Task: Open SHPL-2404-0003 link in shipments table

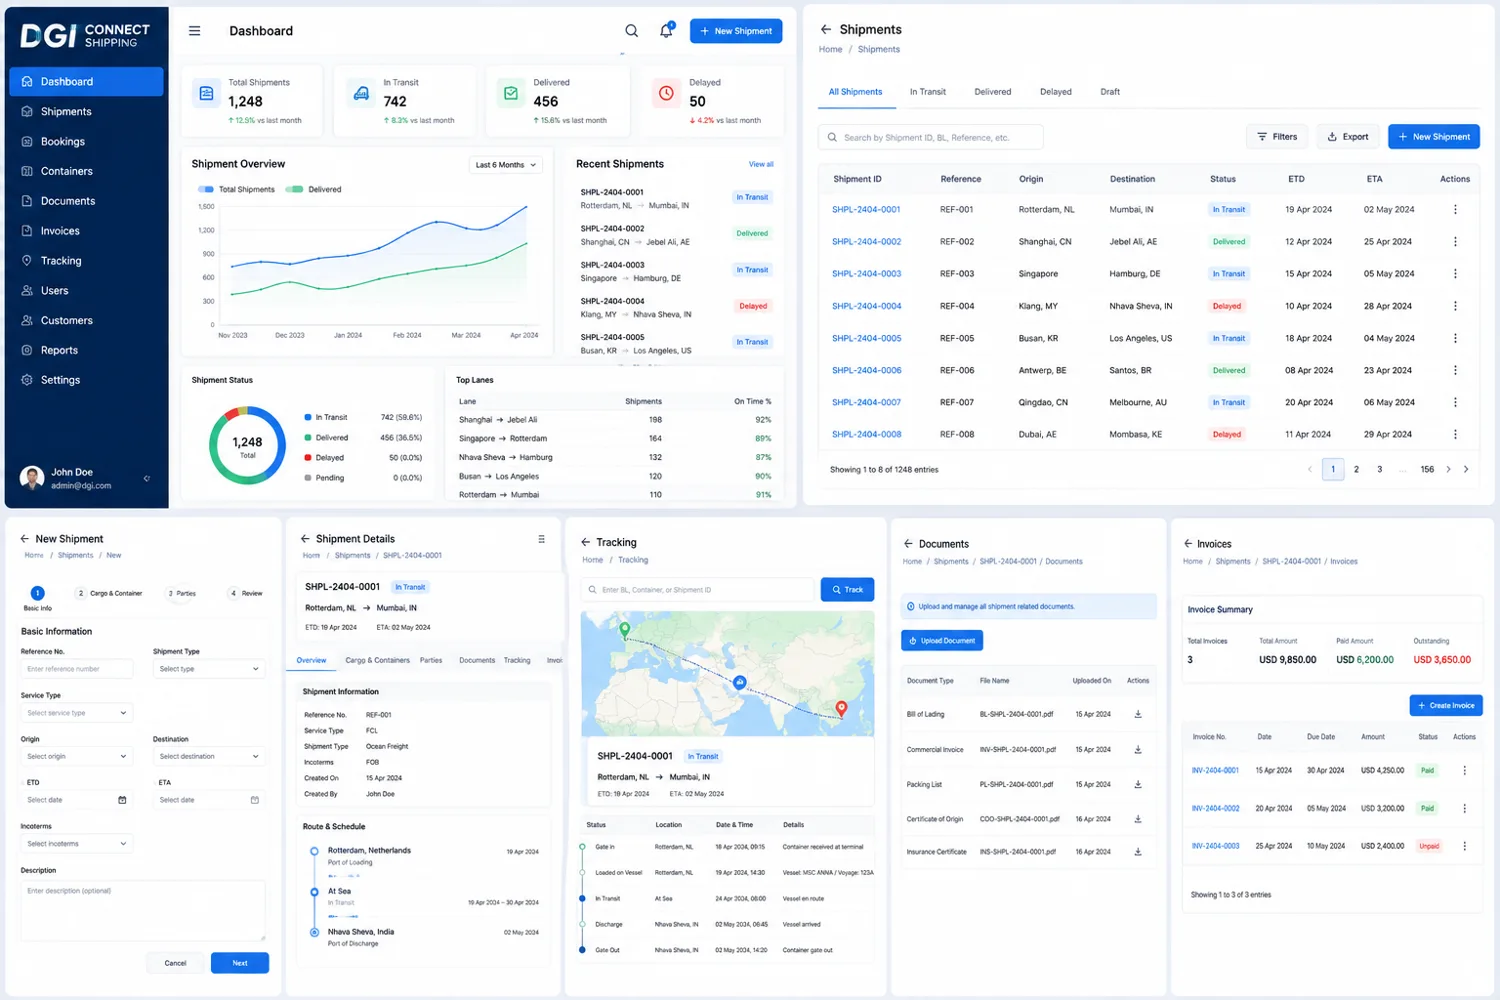Action: [866, 274]
